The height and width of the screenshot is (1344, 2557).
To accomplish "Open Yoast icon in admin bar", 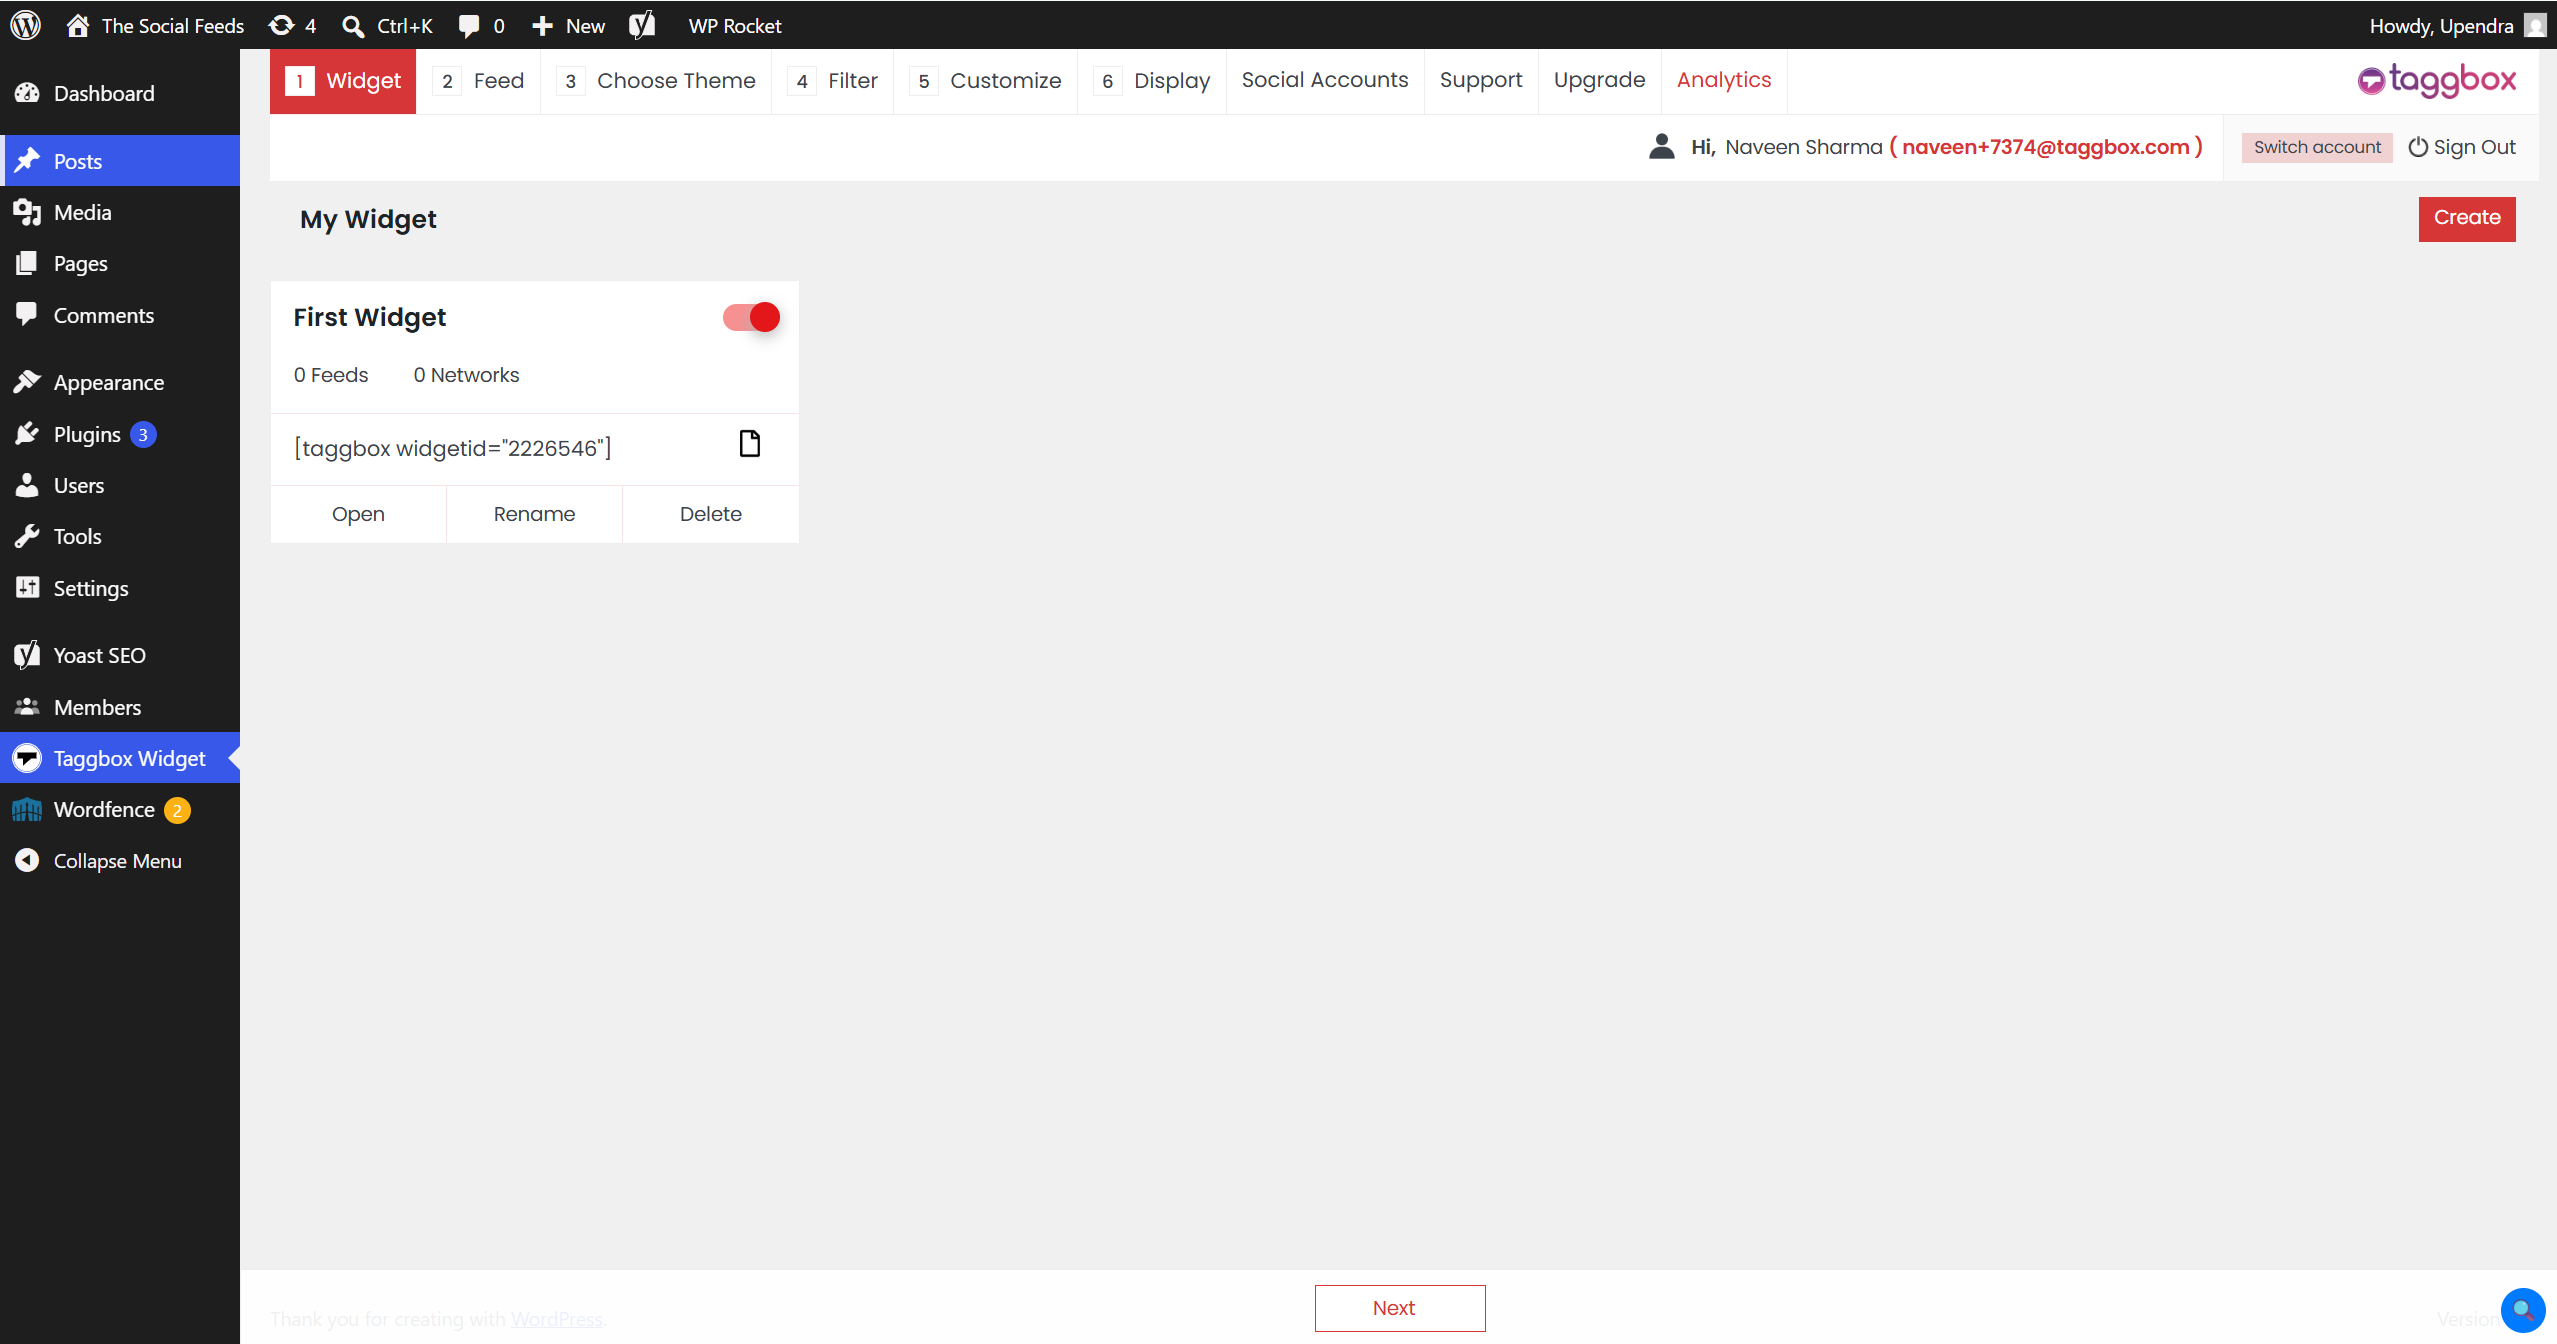I will tap(642, 25).
